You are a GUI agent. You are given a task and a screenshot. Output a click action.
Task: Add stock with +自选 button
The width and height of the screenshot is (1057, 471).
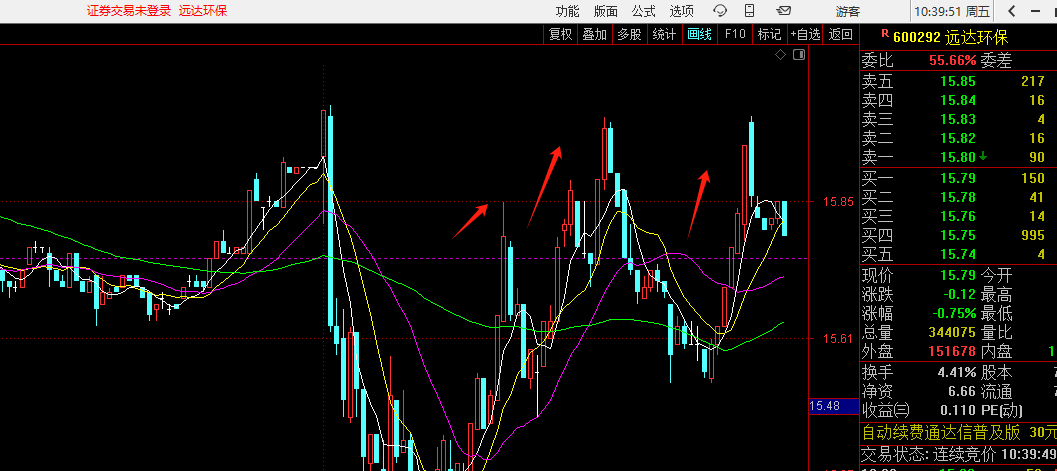click(806, 34)
